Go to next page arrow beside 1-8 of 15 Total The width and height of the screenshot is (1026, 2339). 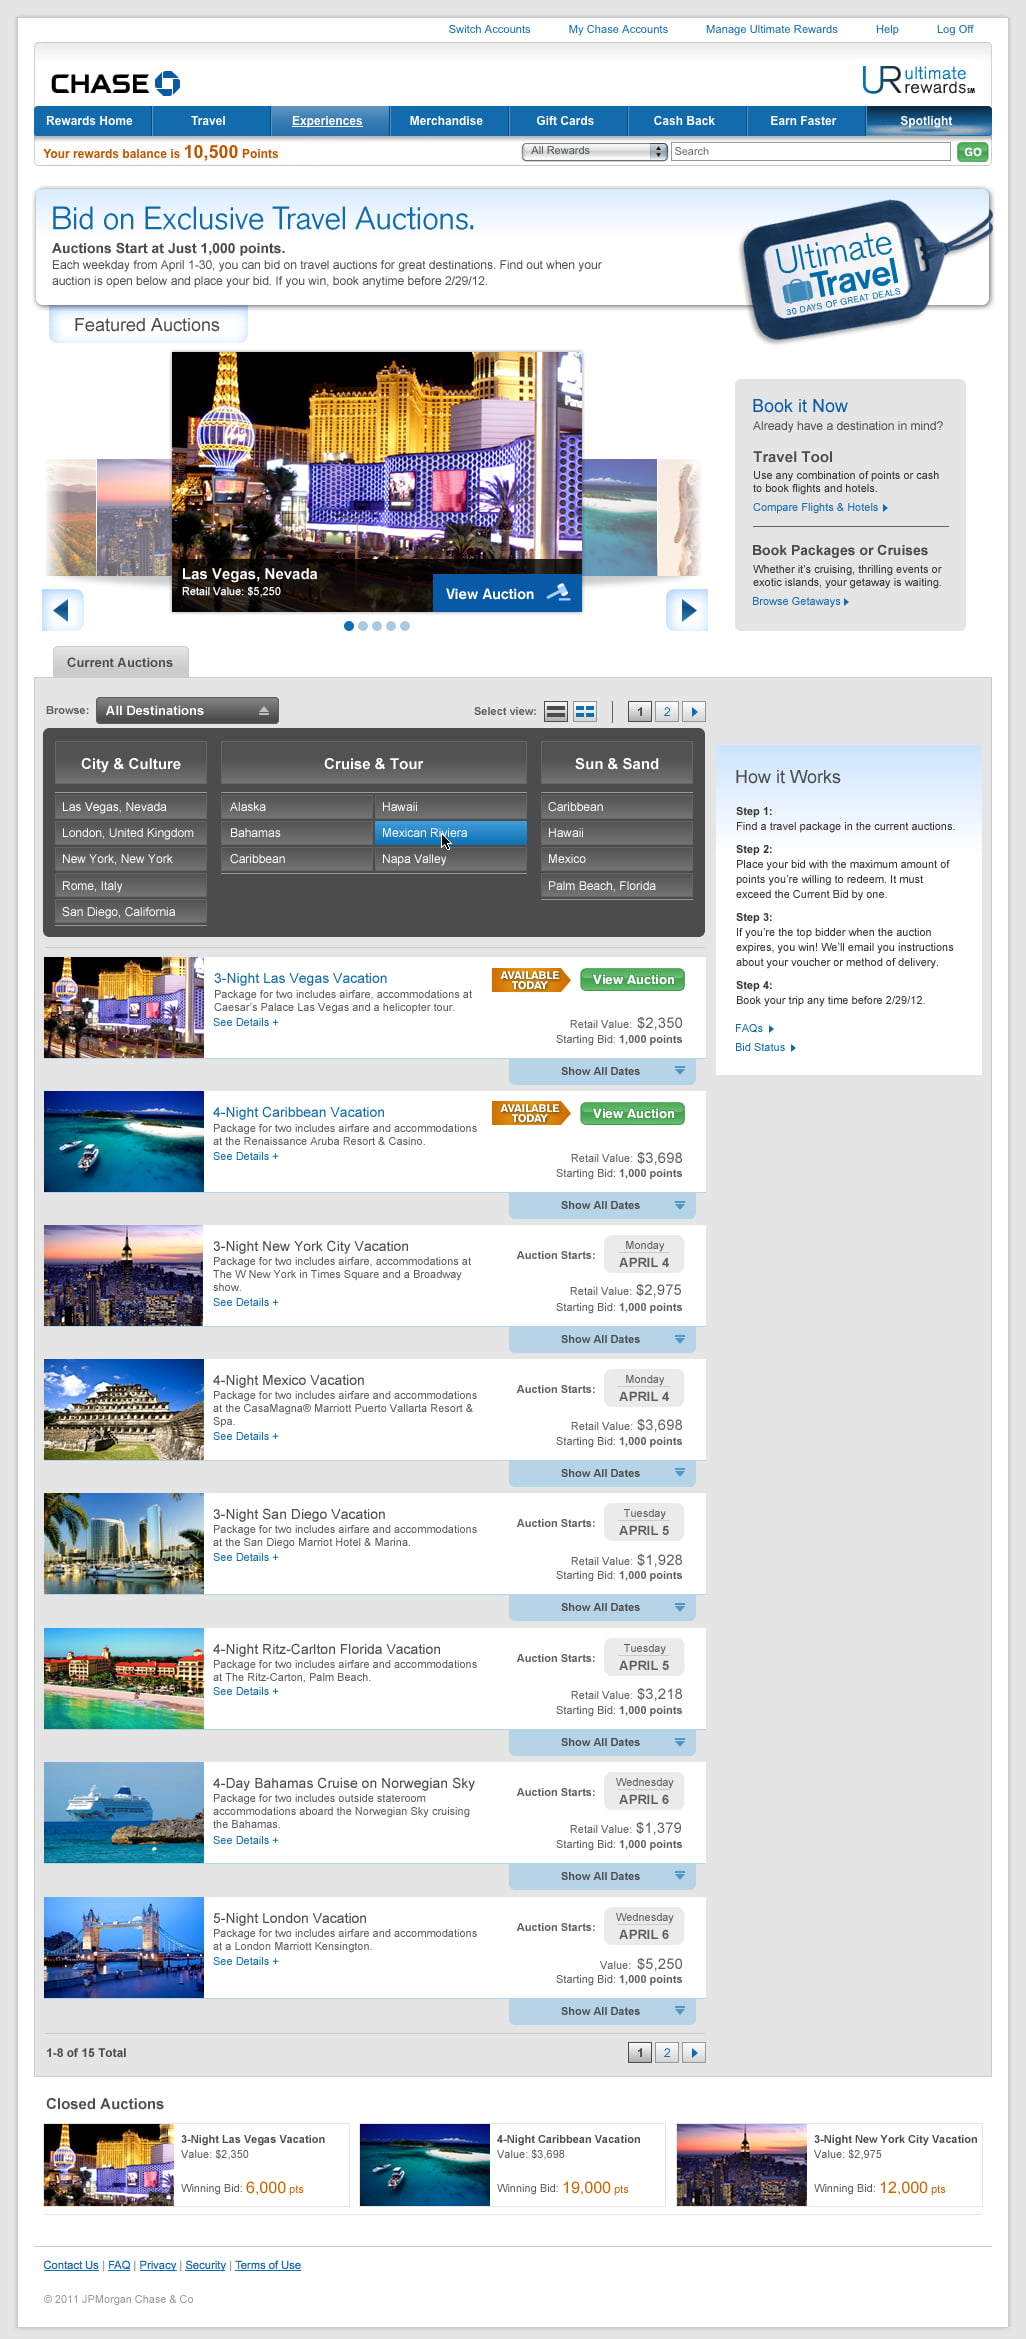tap(694, 2053)
